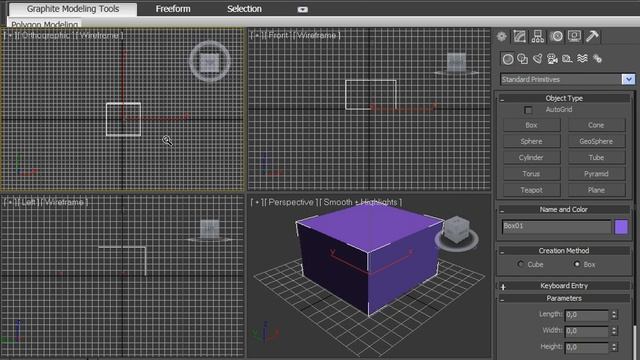Open Graphite Modeling Tools tab

[73, 9]
